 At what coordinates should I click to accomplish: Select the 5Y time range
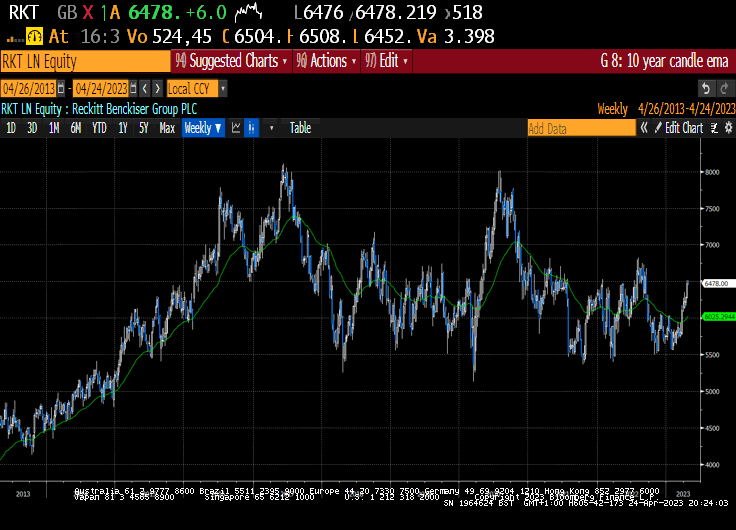[144, 128]
